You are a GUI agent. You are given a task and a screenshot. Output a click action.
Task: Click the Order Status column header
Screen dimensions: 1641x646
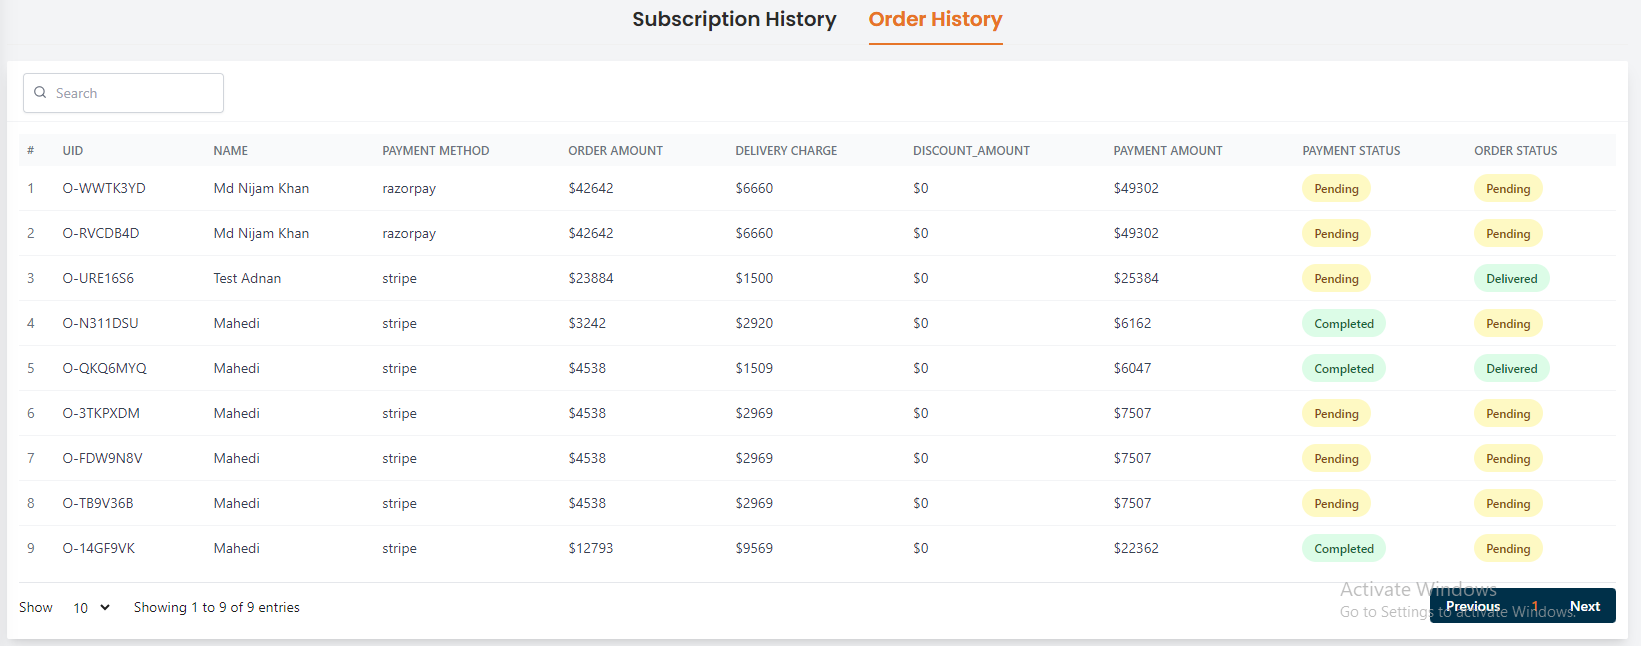1515,151
